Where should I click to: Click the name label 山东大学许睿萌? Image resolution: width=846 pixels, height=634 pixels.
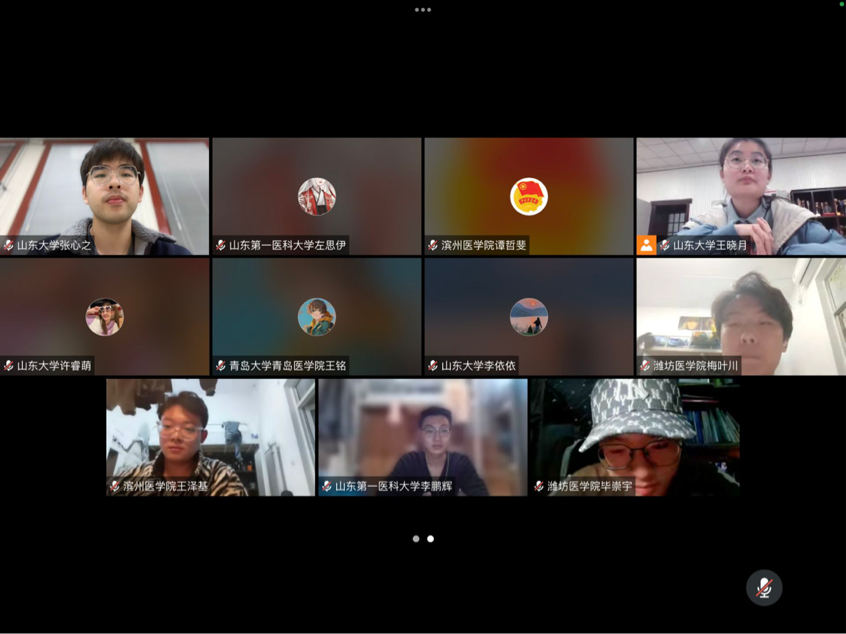(54, 365)
